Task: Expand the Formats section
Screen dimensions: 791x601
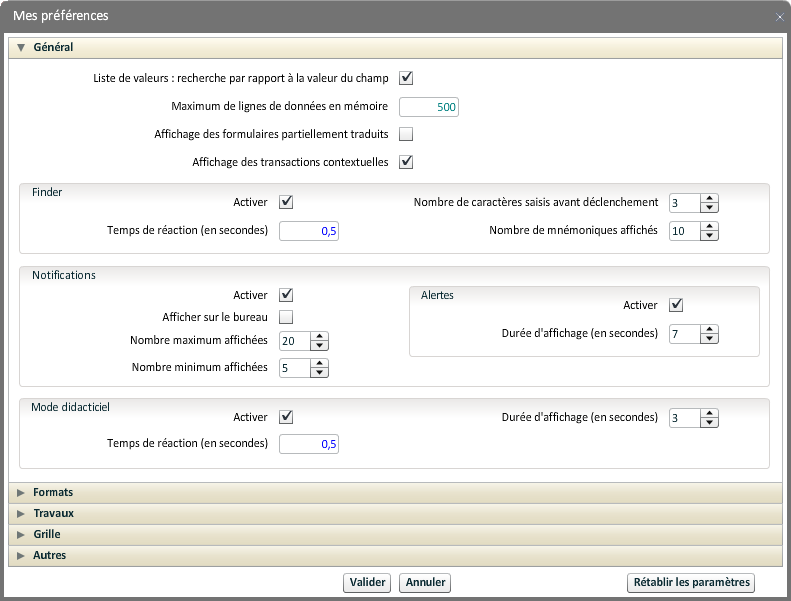Action: click(x=53, y=492)
